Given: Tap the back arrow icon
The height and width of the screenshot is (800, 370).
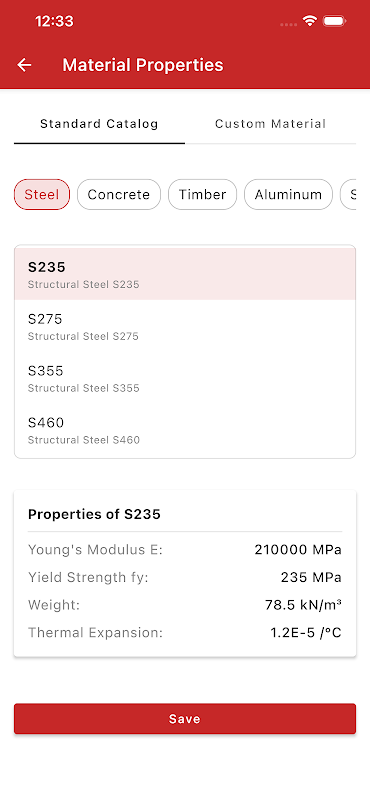Looking at the screenshot, I should (x=24, y=65).
